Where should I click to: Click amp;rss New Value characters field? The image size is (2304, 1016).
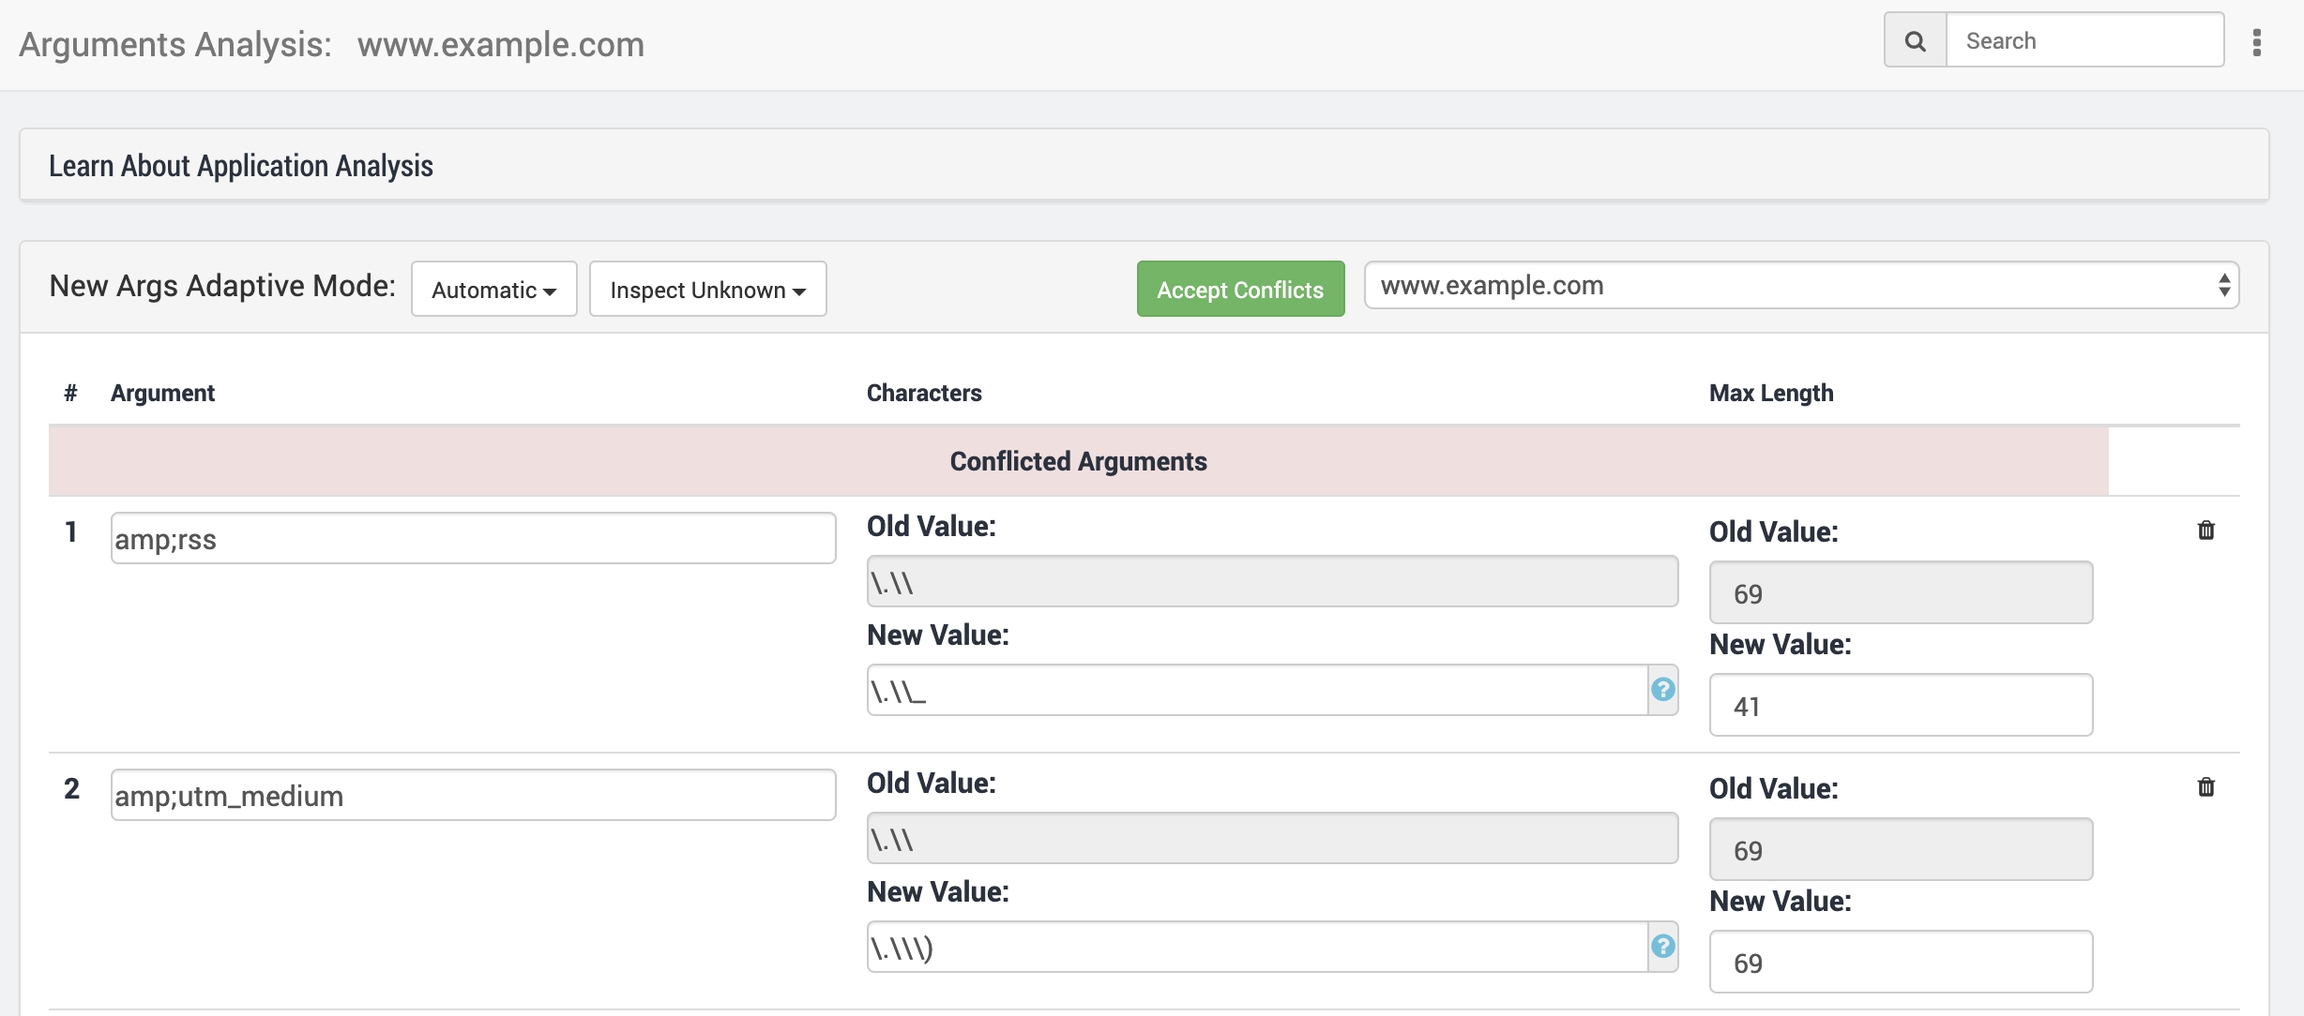[1256, 690]
